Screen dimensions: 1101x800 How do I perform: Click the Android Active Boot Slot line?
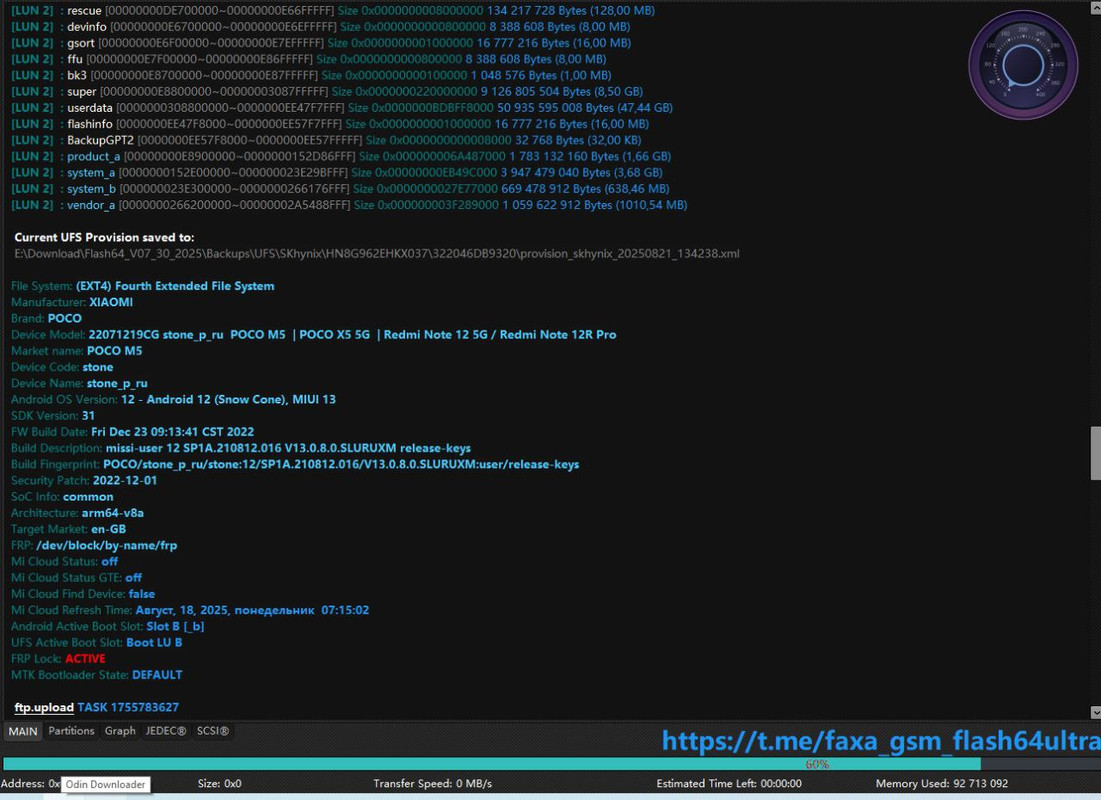coord(107,625)
